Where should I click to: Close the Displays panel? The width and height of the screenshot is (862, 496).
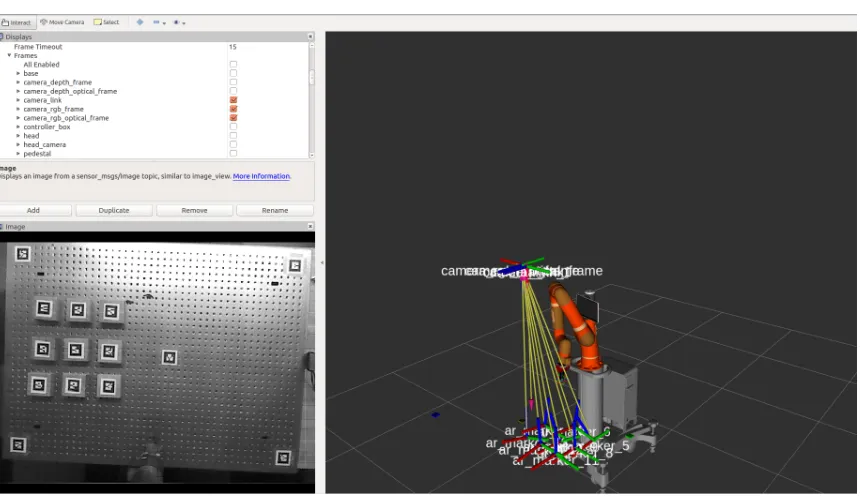(310, 36)
